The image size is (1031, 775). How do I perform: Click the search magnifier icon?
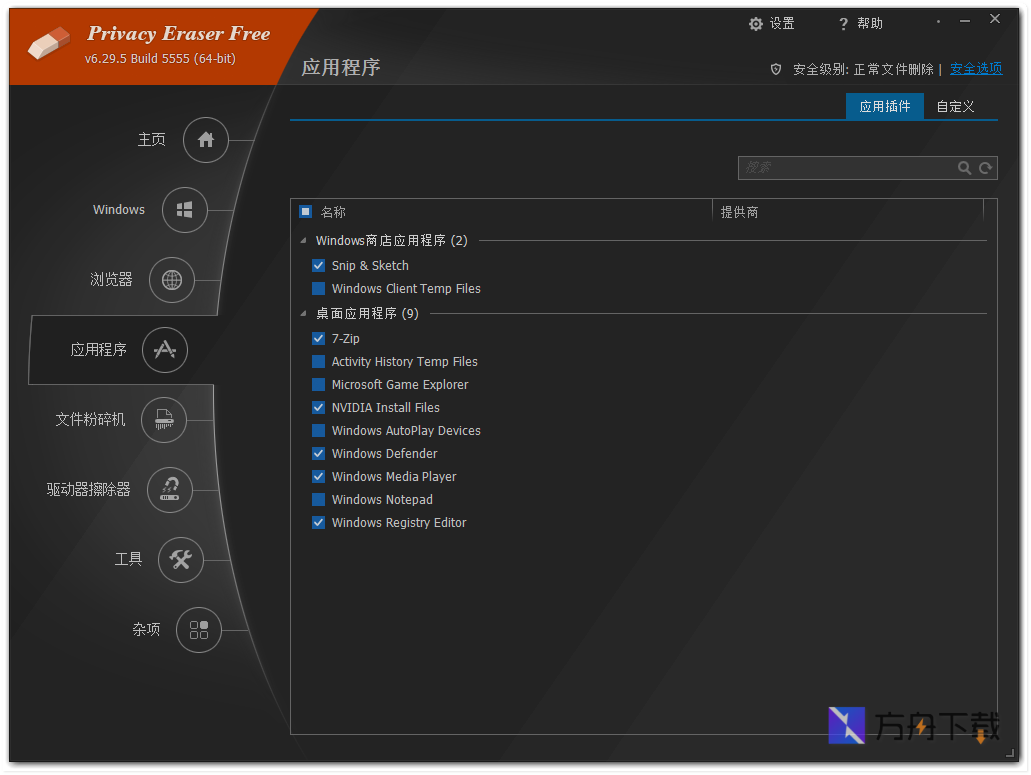(964, 168)
